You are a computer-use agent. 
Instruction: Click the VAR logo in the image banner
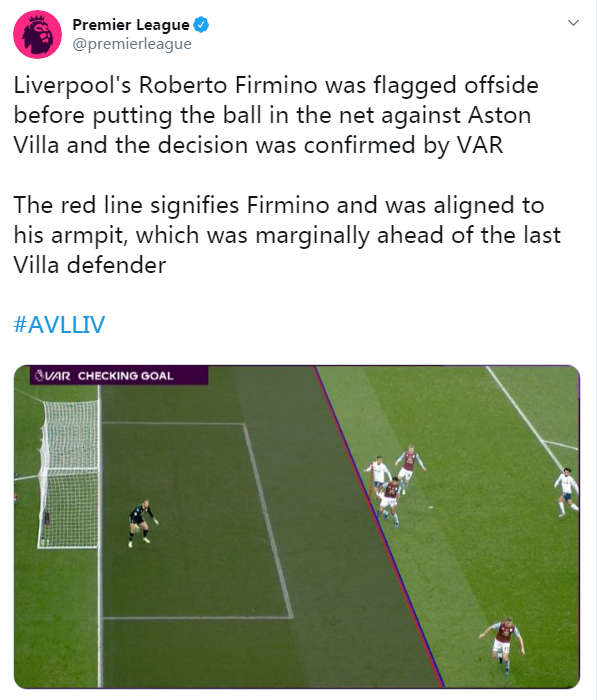(x=52, y=375)
